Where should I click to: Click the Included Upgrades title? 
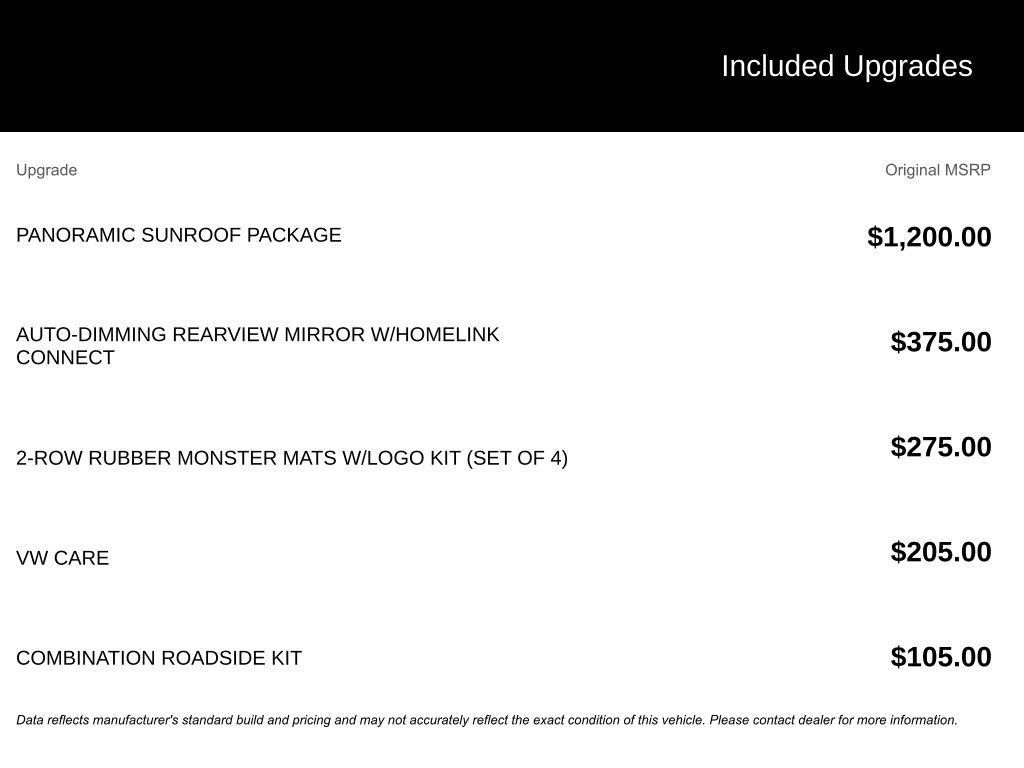click(x=846, y=66)
